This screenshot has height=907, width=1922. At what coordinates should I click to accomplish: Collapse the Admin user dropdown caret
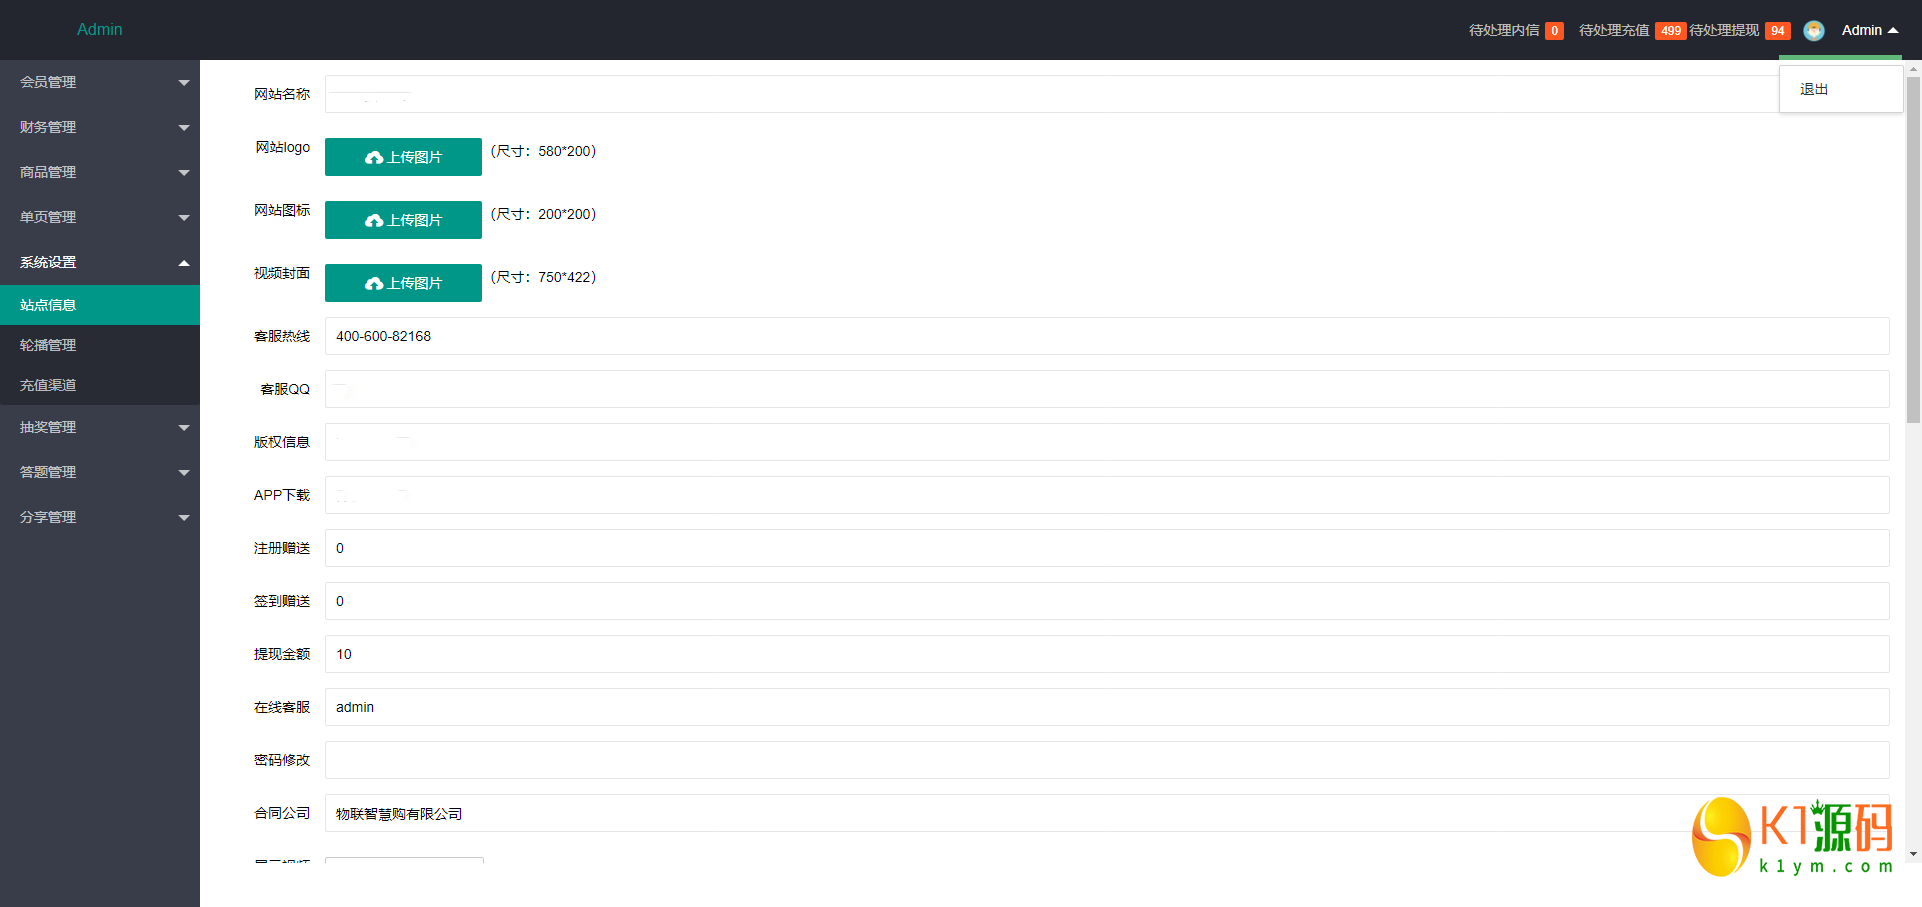click(1893, 31)
